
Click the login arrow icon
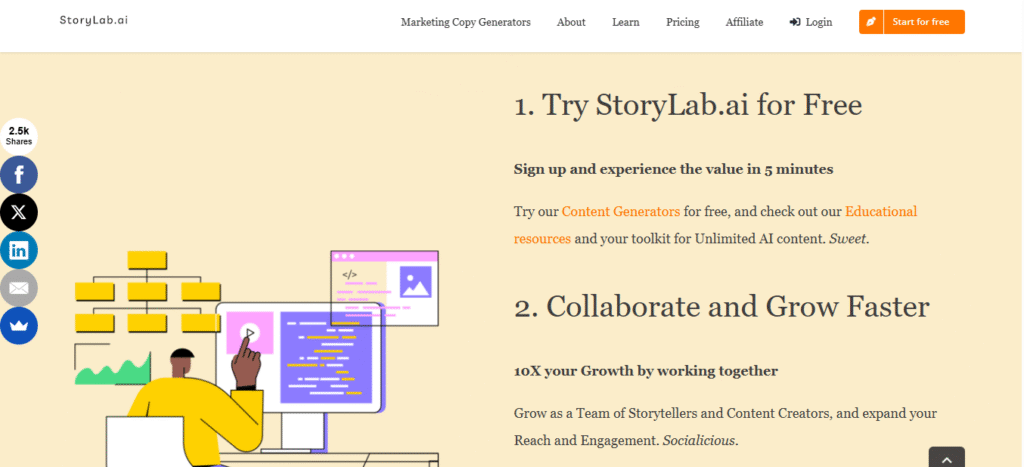[795, 22]
